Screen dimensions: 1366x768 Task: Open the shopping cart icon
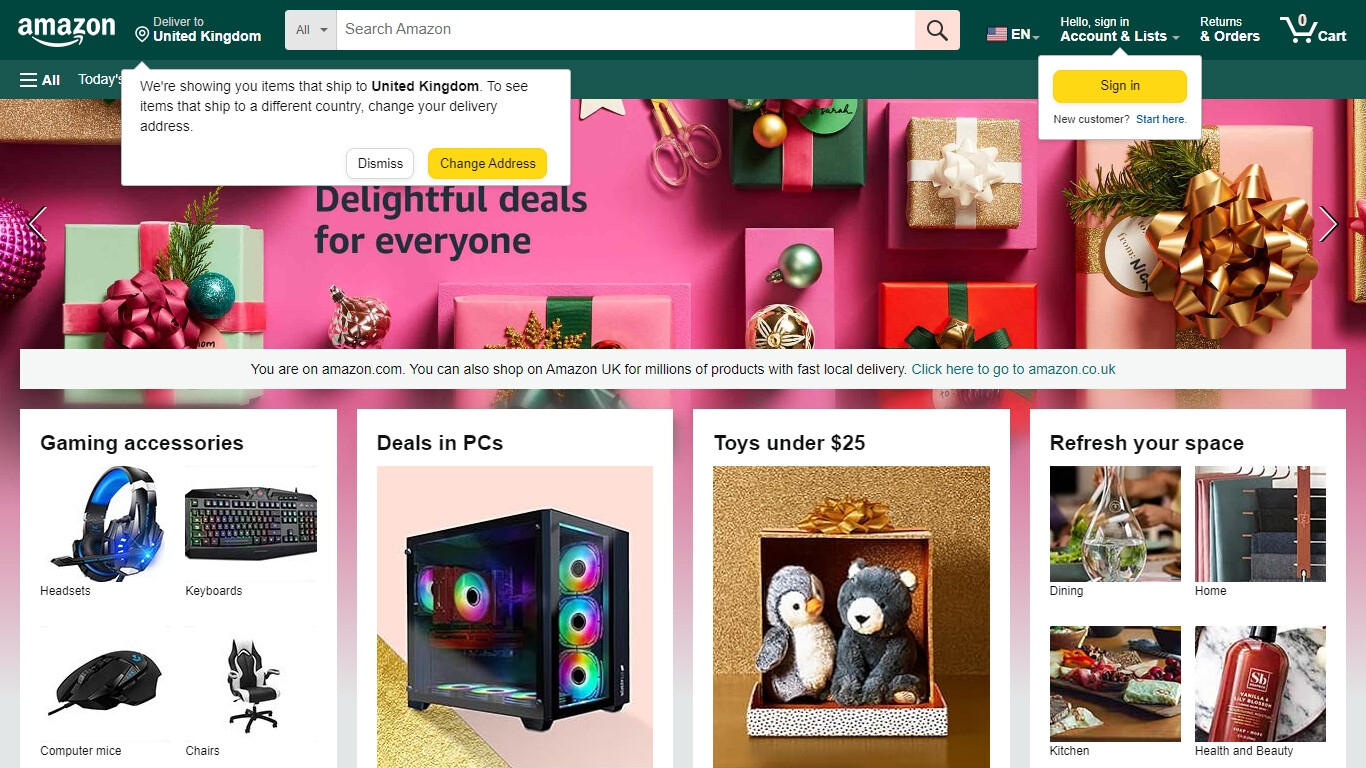pyautogui.click(x=1313, y=29)
